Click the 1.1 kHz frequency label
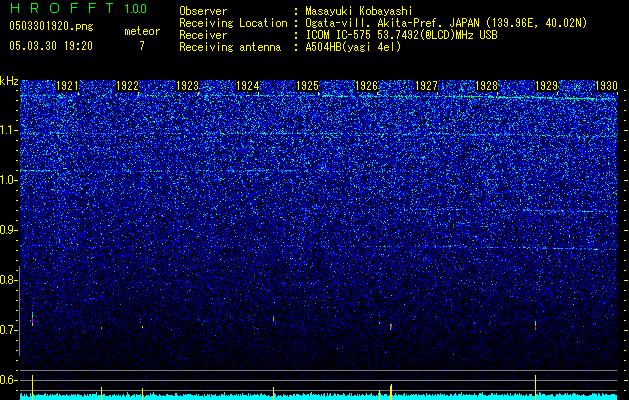629x400 pixels. (9, 130)
